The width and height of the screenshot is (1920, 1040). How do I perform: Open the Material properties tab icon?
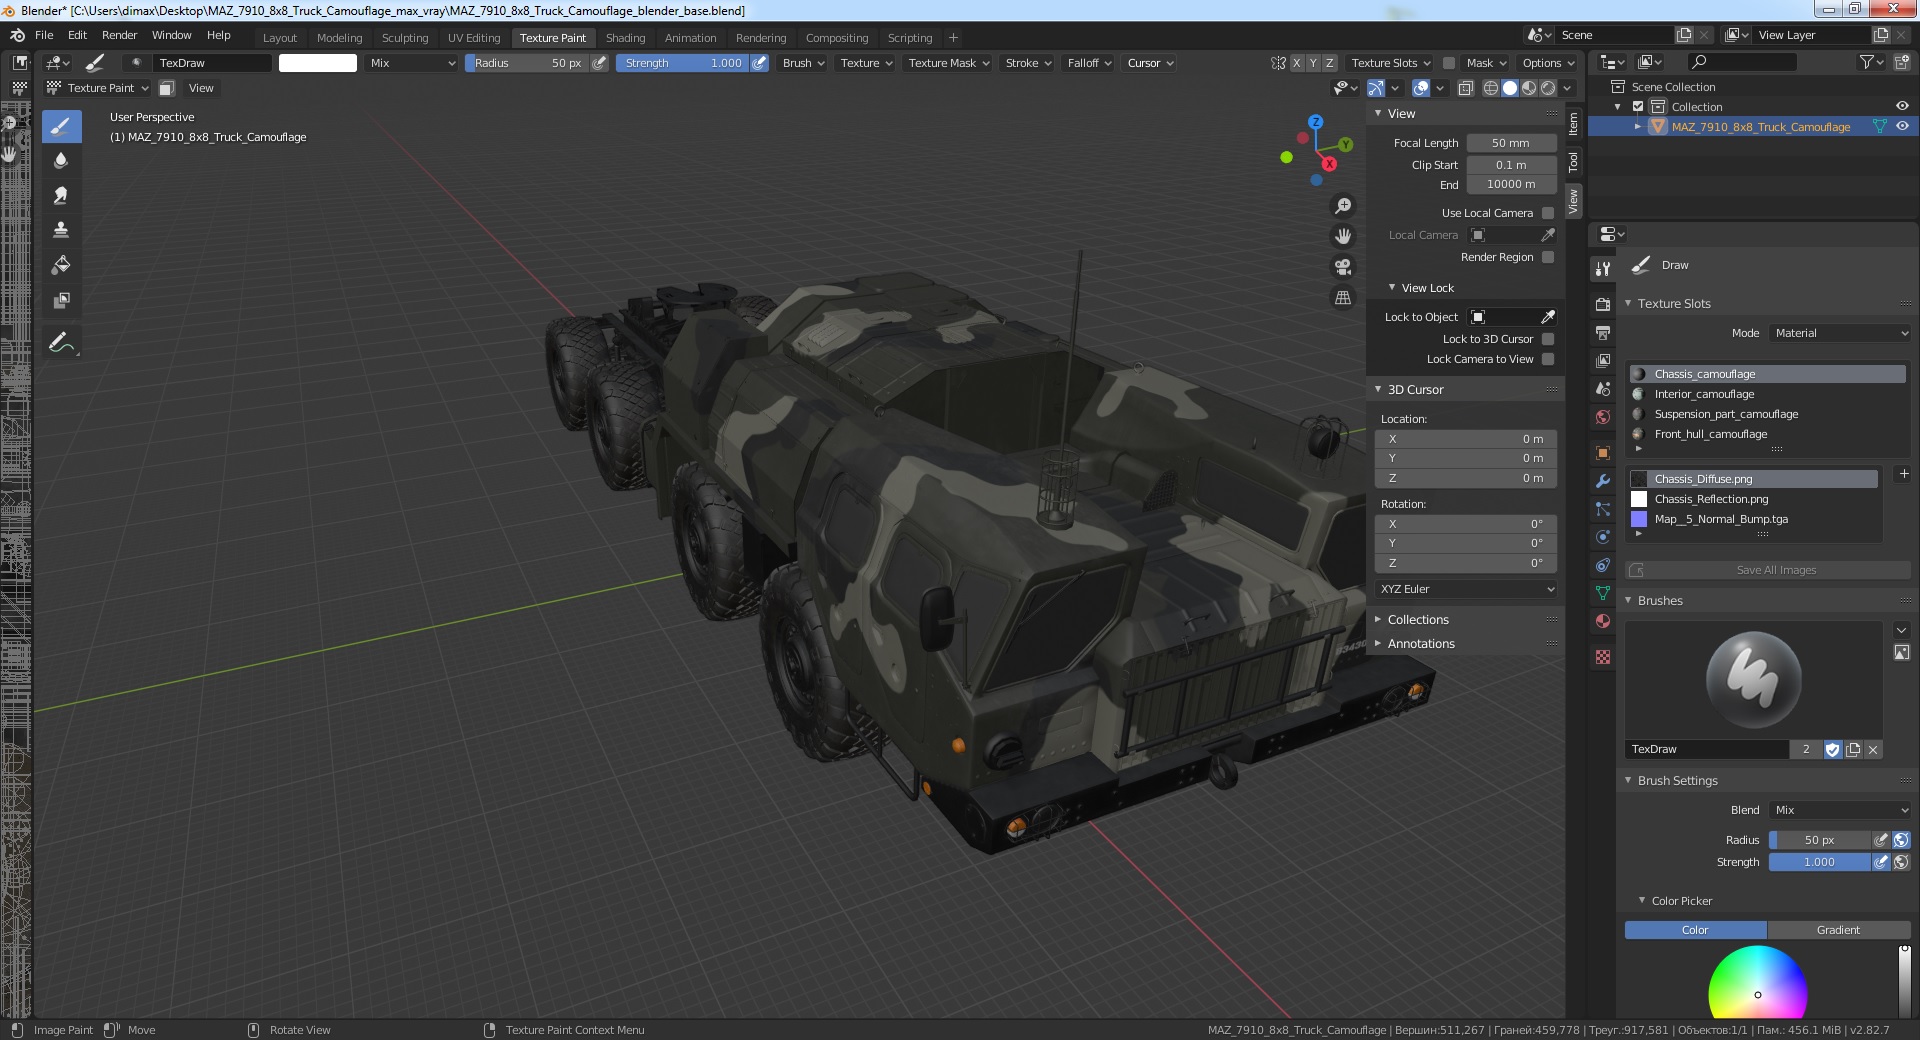[x=1603, y=621]
